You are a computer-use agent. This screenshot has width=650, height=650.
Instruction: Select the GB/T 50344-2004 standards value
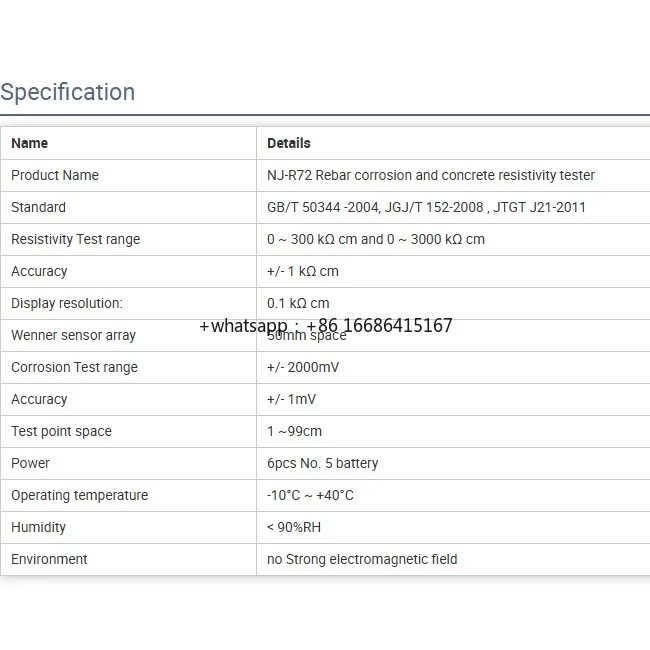click(x=427, y=207)
